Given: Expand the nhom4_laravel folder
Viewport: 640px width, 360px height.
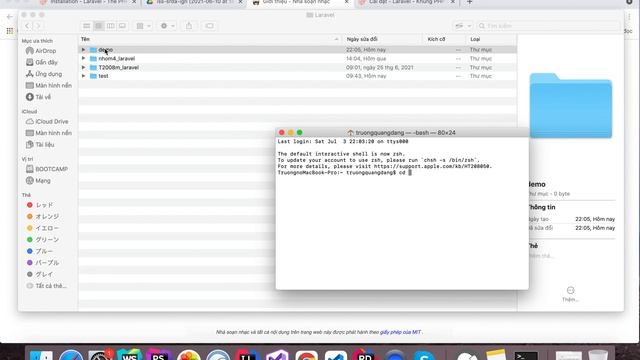Looking at the screenshot, I should (x=83, y=58).
